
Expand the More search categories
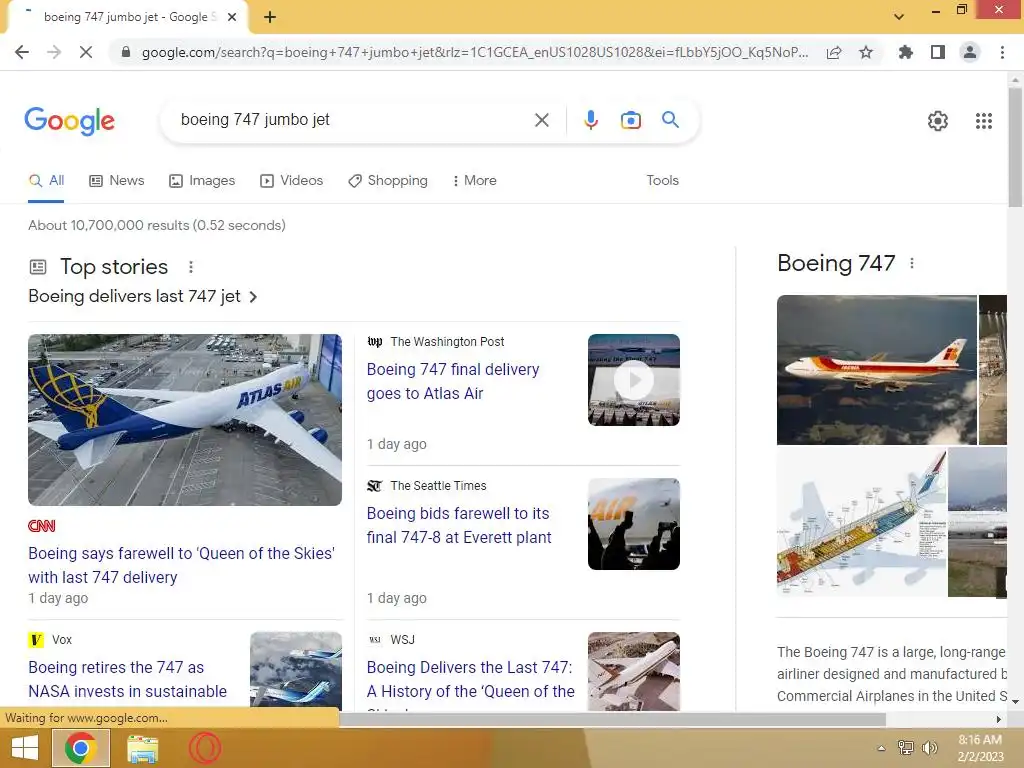(475, 181)
